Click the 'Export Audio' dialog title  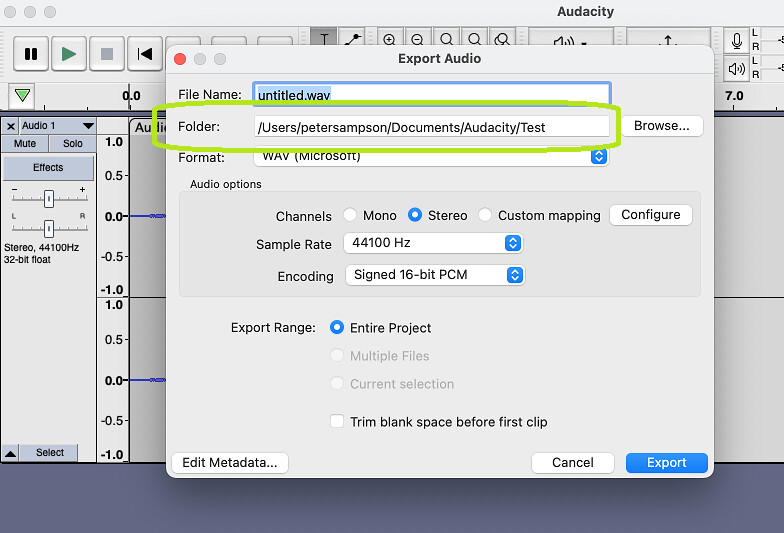pos(440,58)
